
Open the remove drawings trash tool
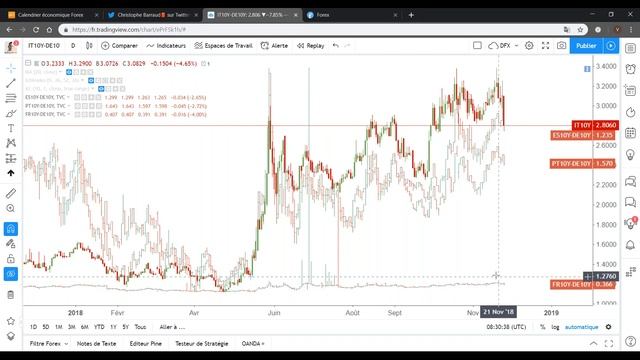[x=11, y=295]
